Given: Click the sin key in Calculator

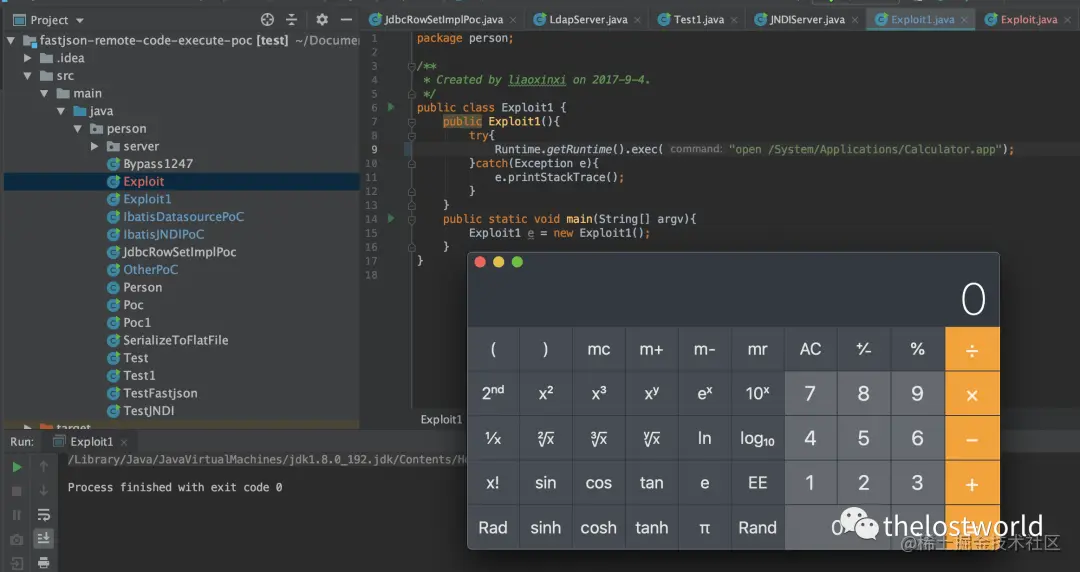Looking at the screenshot, I should [x=546, y=483].
